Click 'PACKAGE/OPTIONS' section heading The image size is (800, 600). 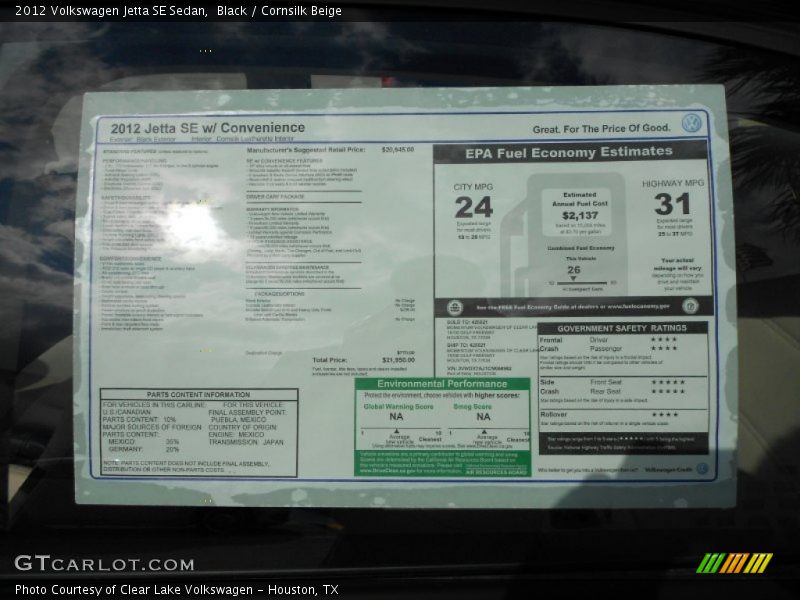pos(279,294)
